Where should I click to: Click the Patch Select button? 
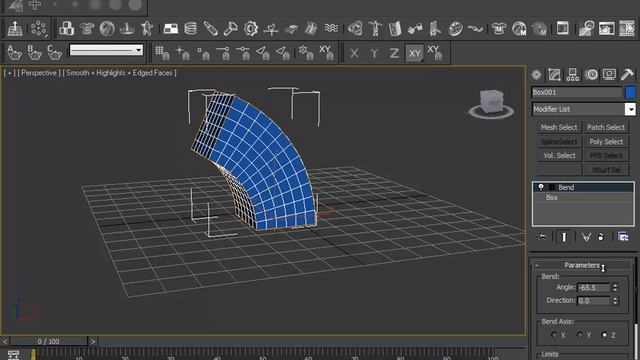tap(606, 127)
